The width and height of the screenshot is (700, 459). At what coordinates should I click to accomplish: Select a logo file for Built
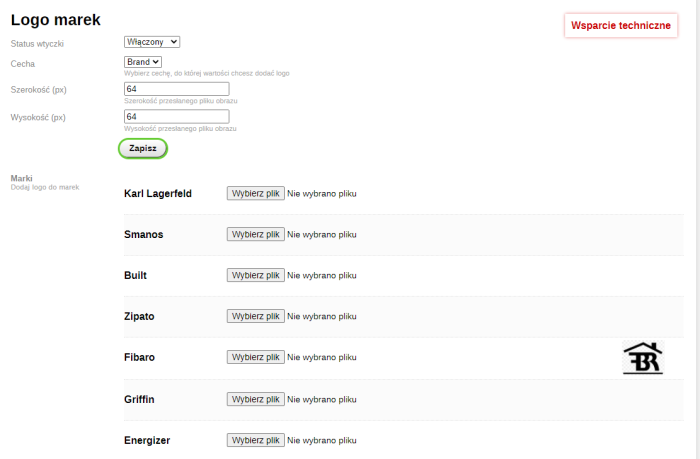pyautogui.click(x=256, y=275)
